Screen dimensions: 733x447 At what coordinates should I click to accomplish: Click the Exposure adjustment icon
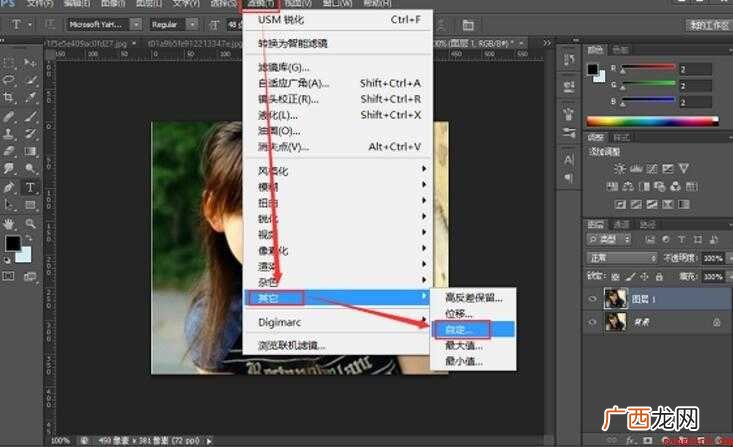668,169
